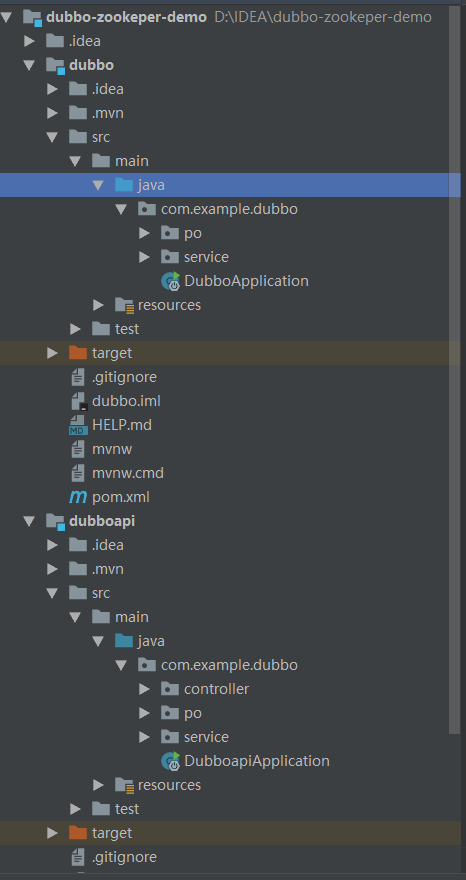
Task: Select the dubbo.iml file name
Action: (x=126, y=401)
